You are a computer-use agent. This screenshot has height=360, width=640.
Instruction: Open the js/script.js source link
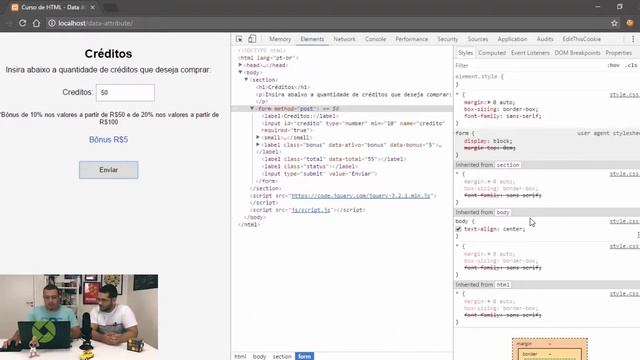(x=311, y=210)
